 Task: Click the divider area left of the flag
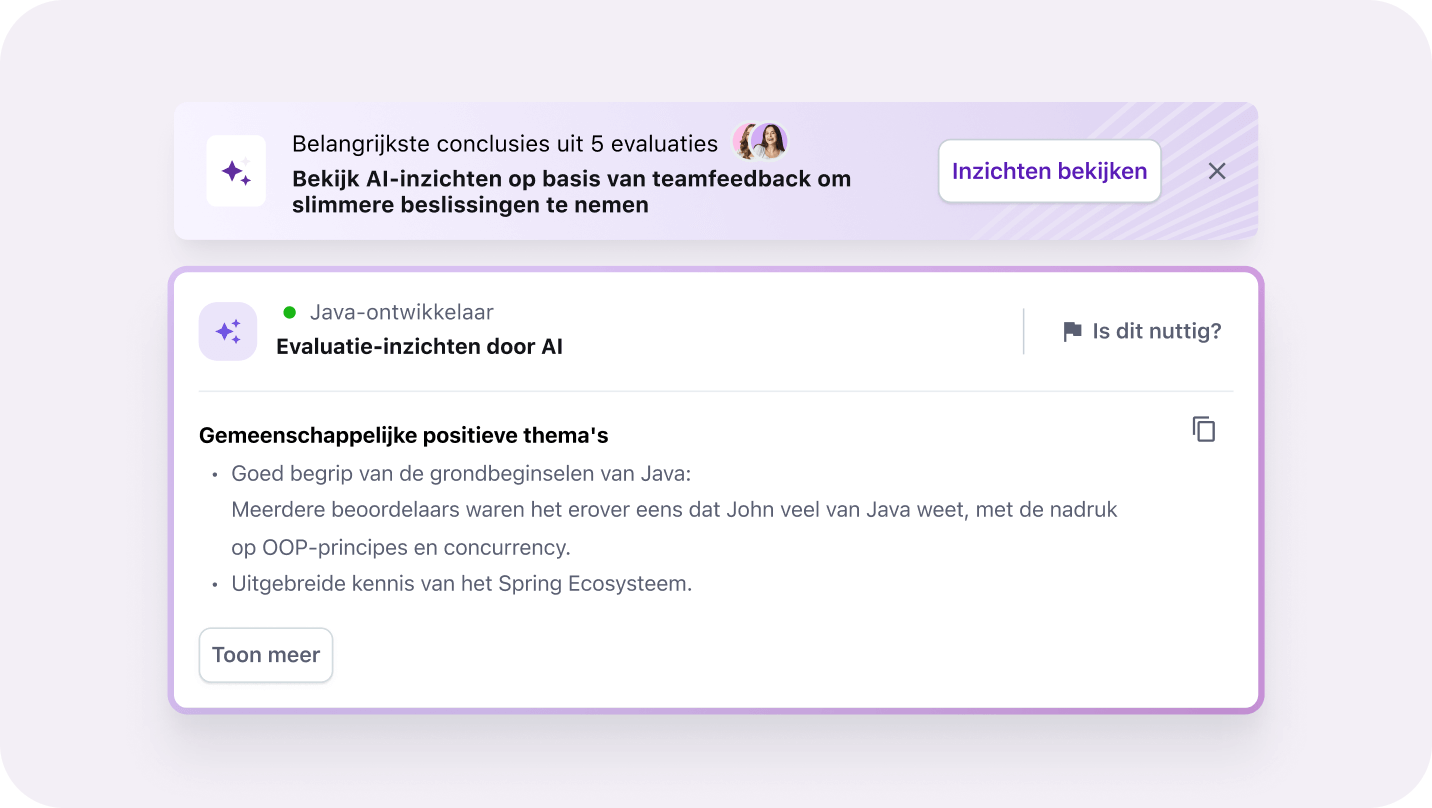1023,330
